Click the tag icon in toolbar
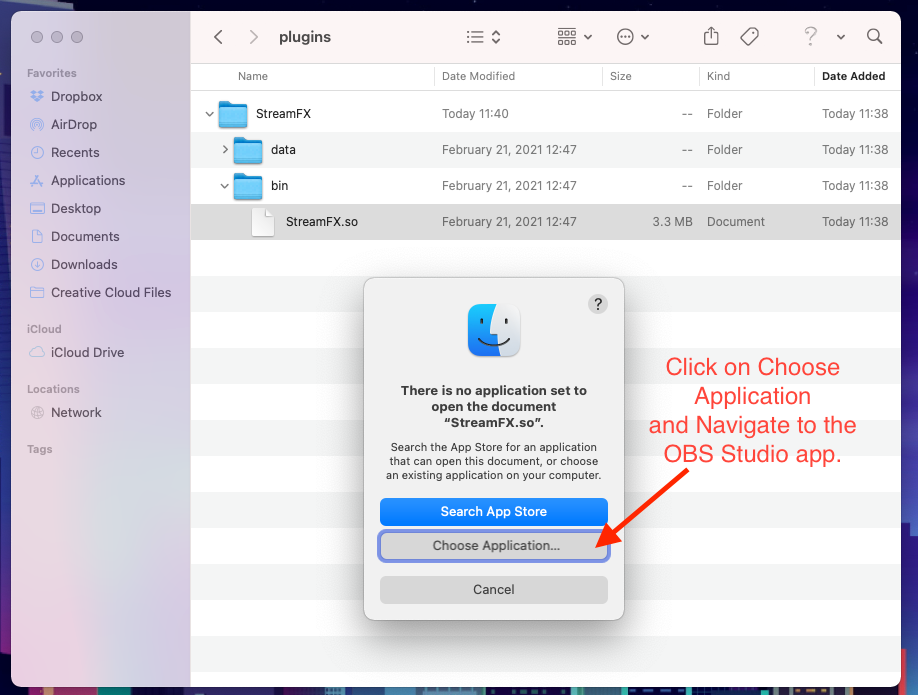918x695 pixels. pos(749,37)
